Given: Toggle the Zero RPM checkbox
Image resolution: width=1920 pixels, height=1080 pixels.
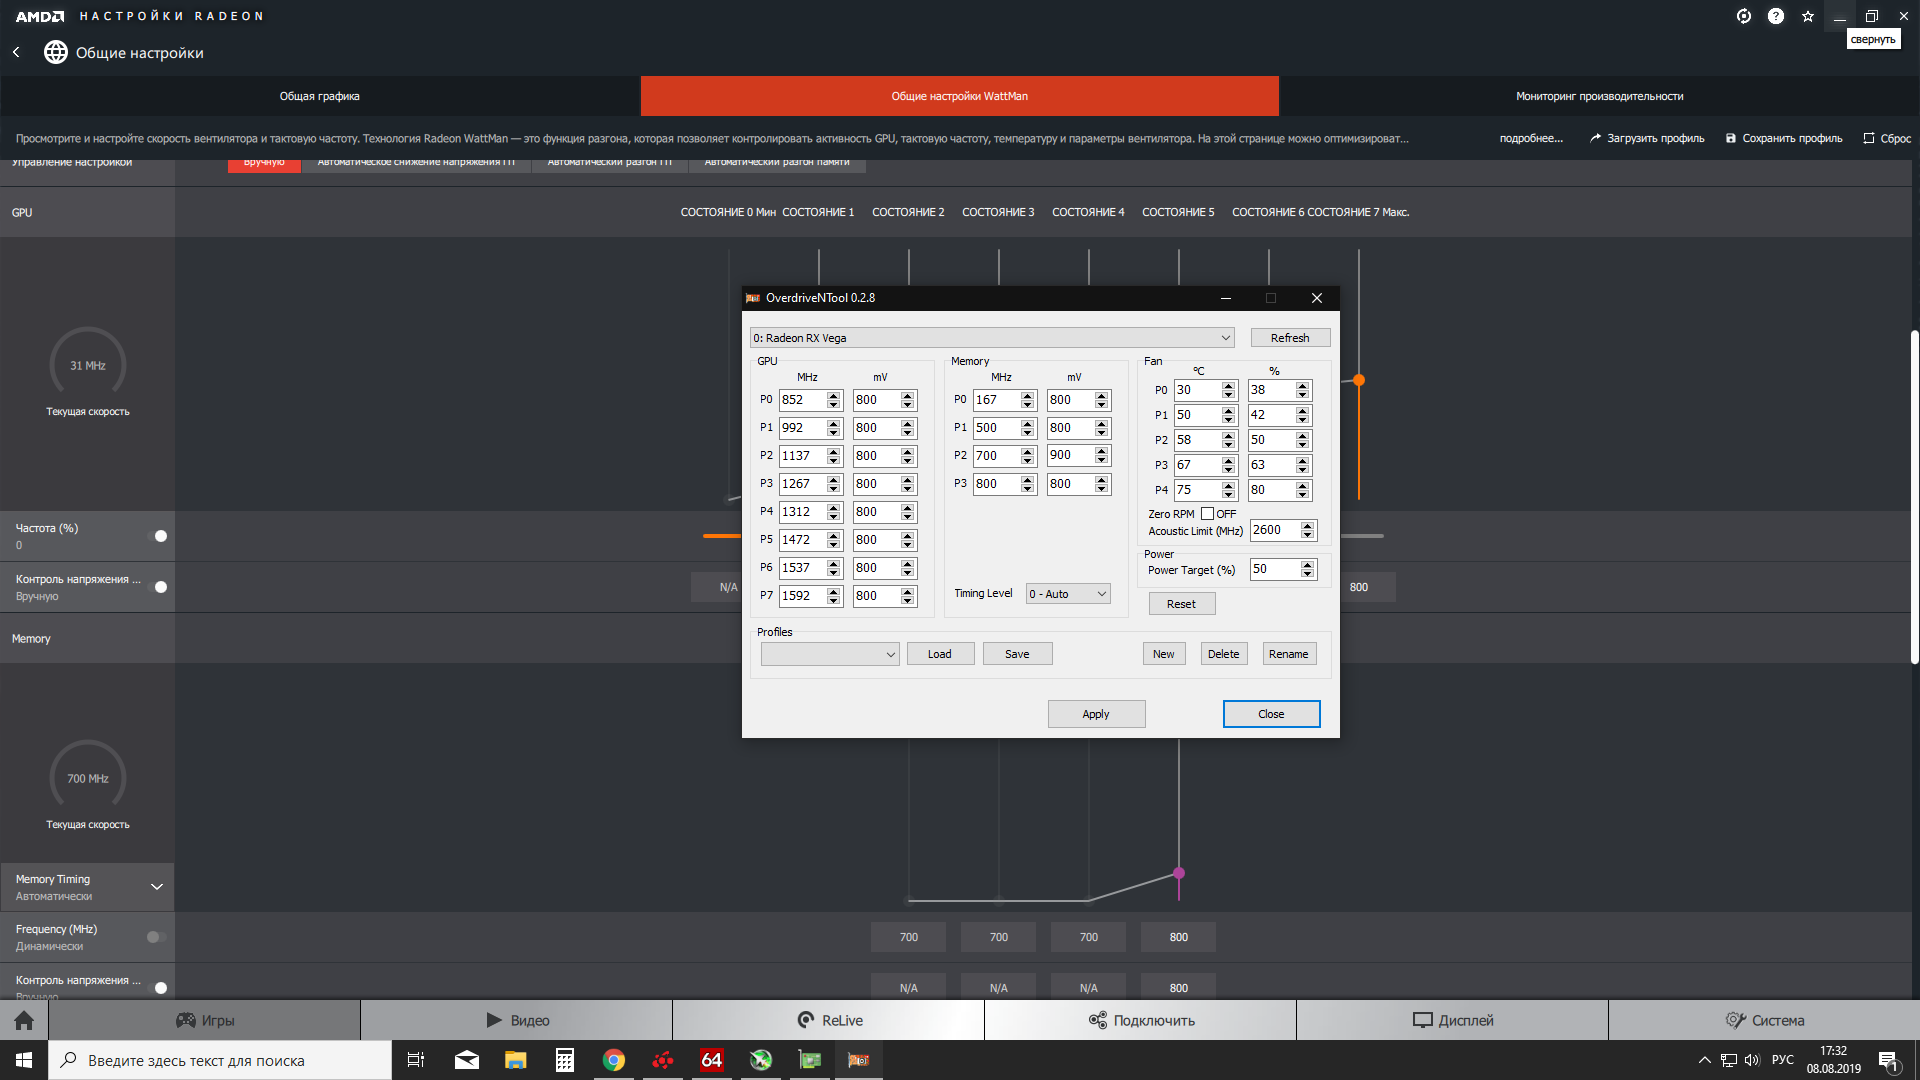Looking at the screenshot, I should [1207, 514].
